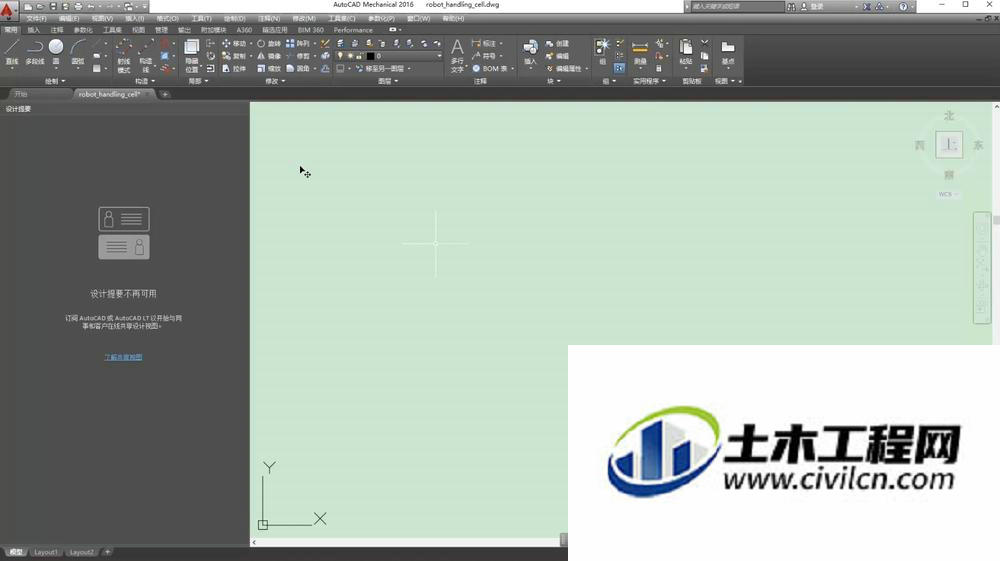Click the Open file icon in quick access toolbar

[40, 6]
